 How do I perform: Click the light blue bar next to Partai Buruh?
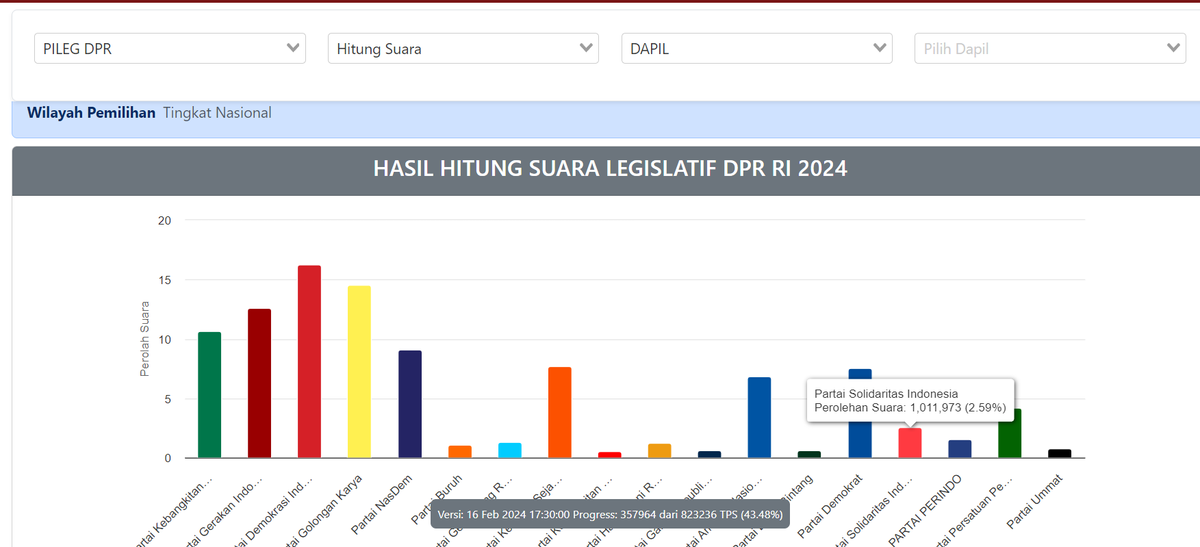[510, 450]
